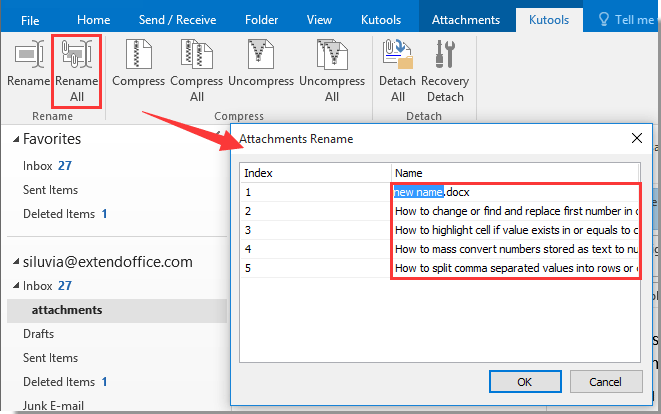Click the 'new name.docx' name field
This screenshot has height=414, width=661.
click(514, 191)
